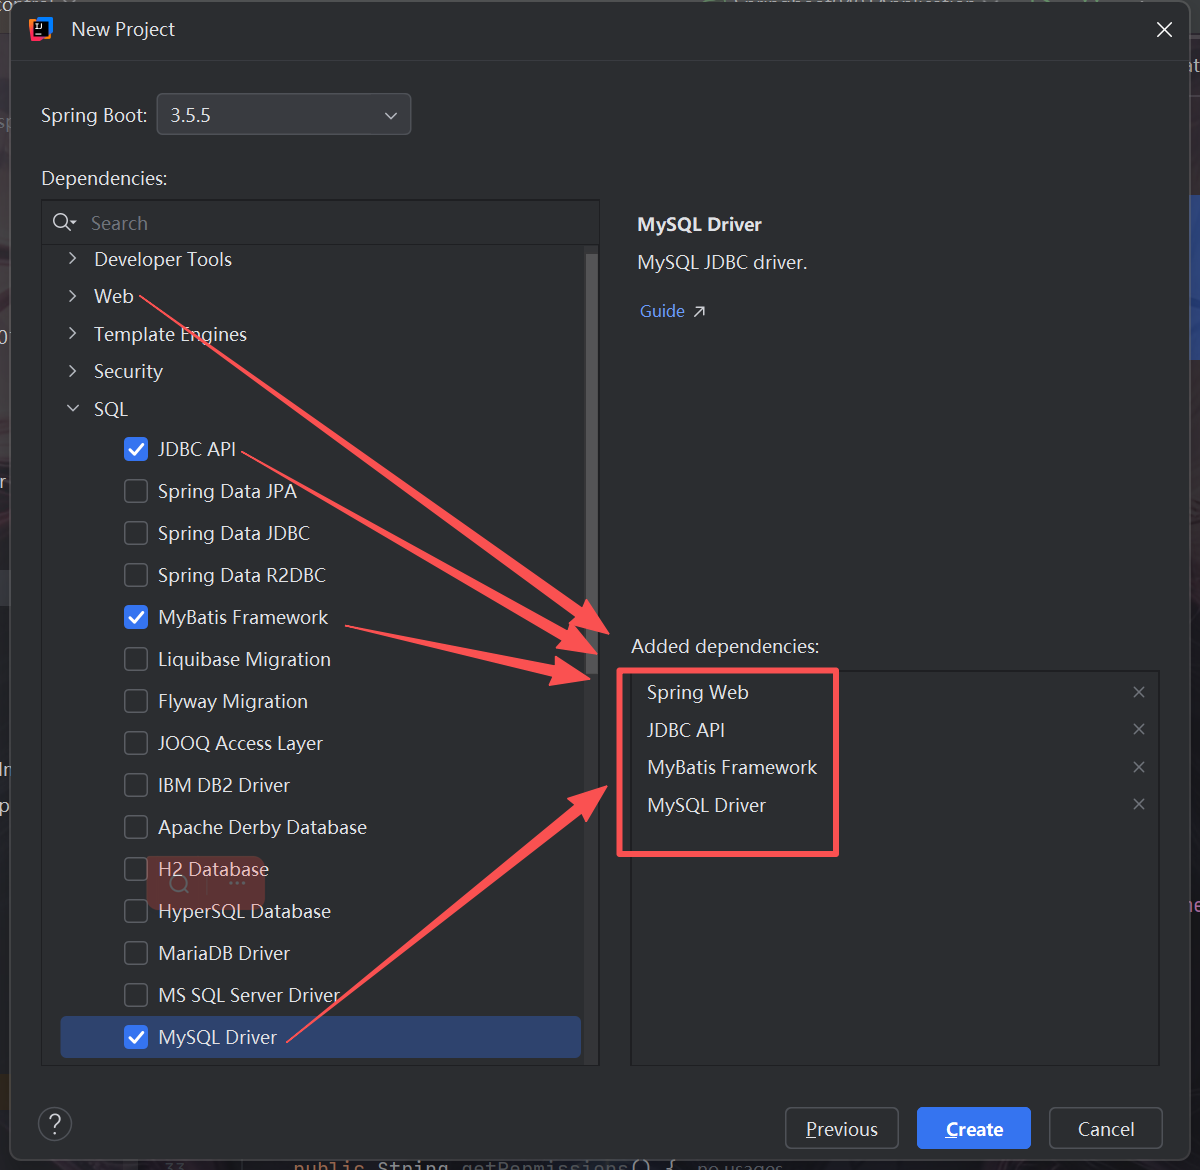Click the Guide external link arrow icon
This screenshot has width=1200, height=1170.
point(699,311)
